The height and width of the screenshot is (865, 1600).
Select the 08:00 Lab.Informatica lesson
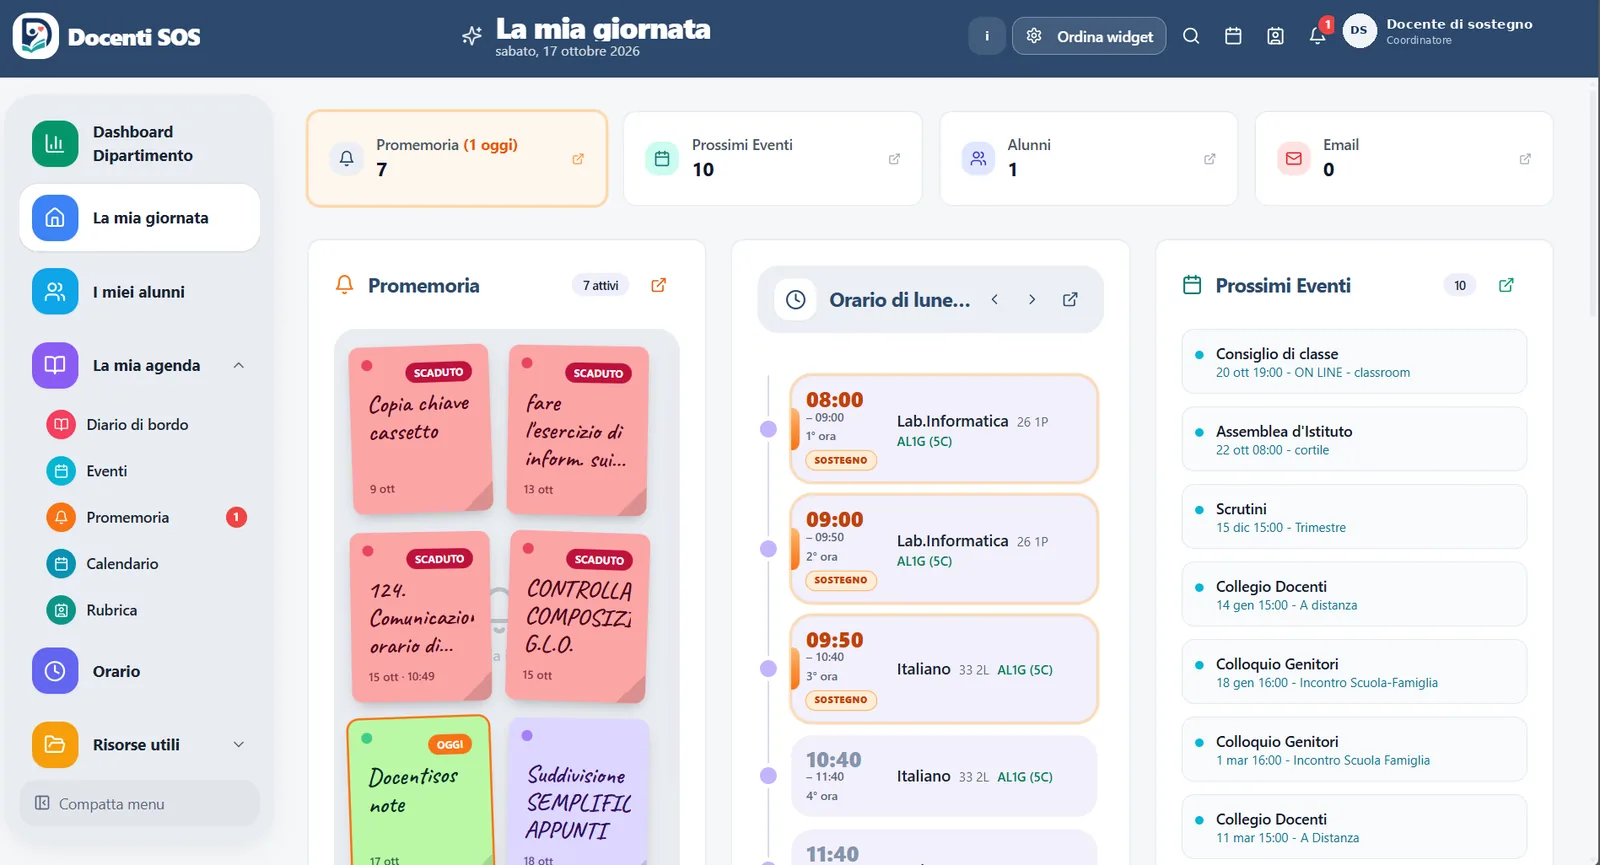tap(944, 429)
